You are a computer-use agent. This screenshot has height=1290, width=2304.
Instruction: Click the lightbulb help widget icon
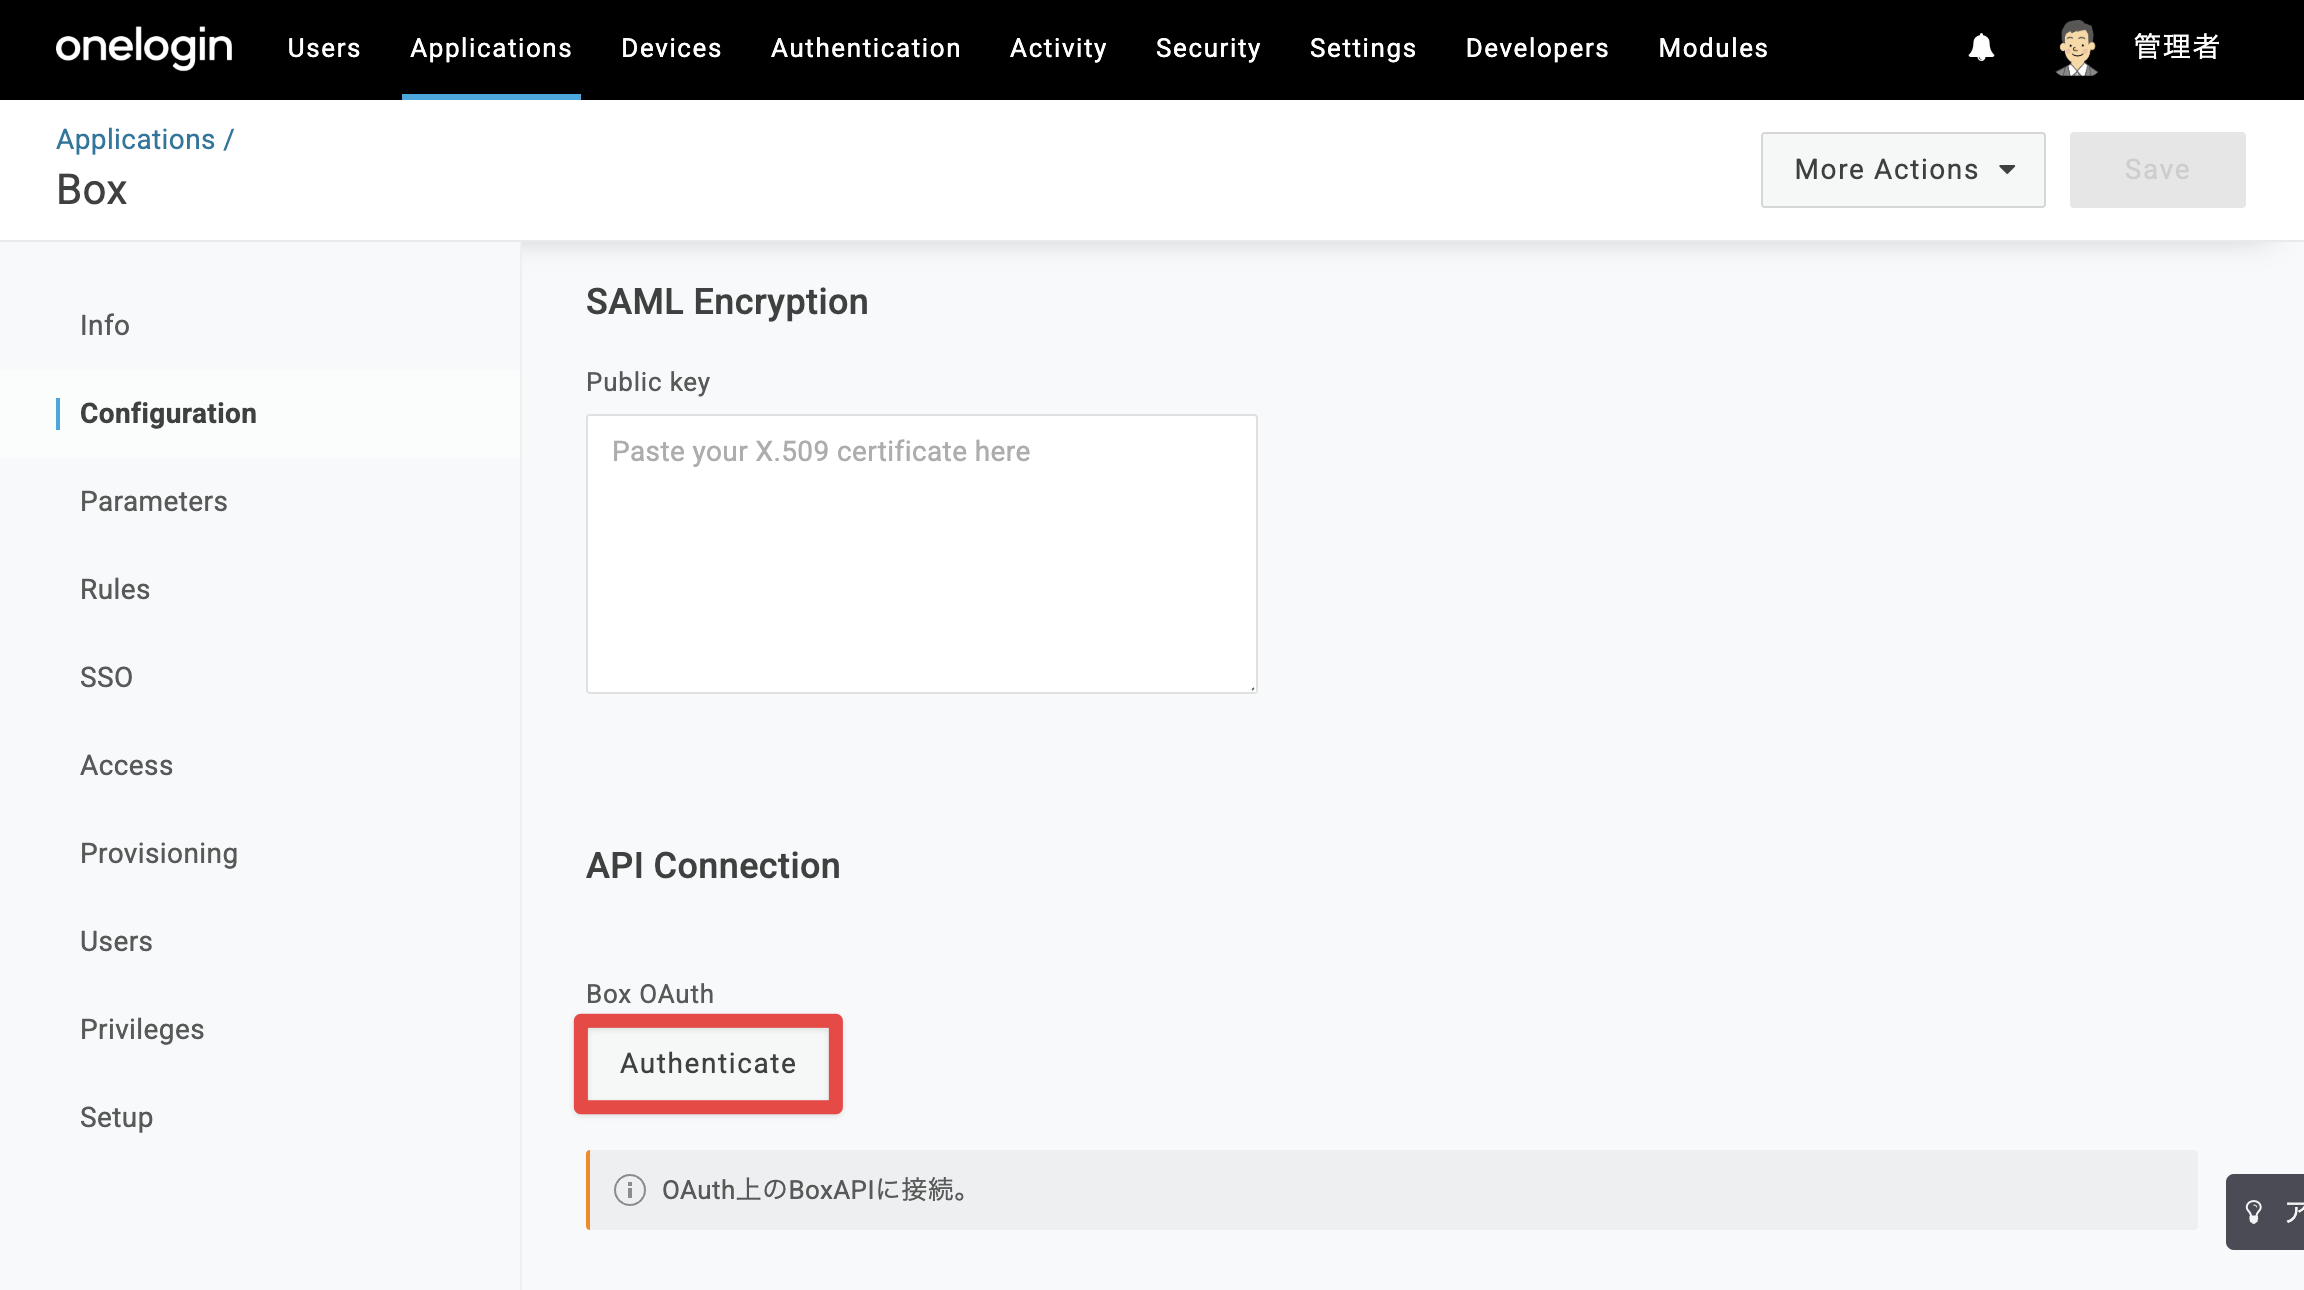(2254, 1212)
